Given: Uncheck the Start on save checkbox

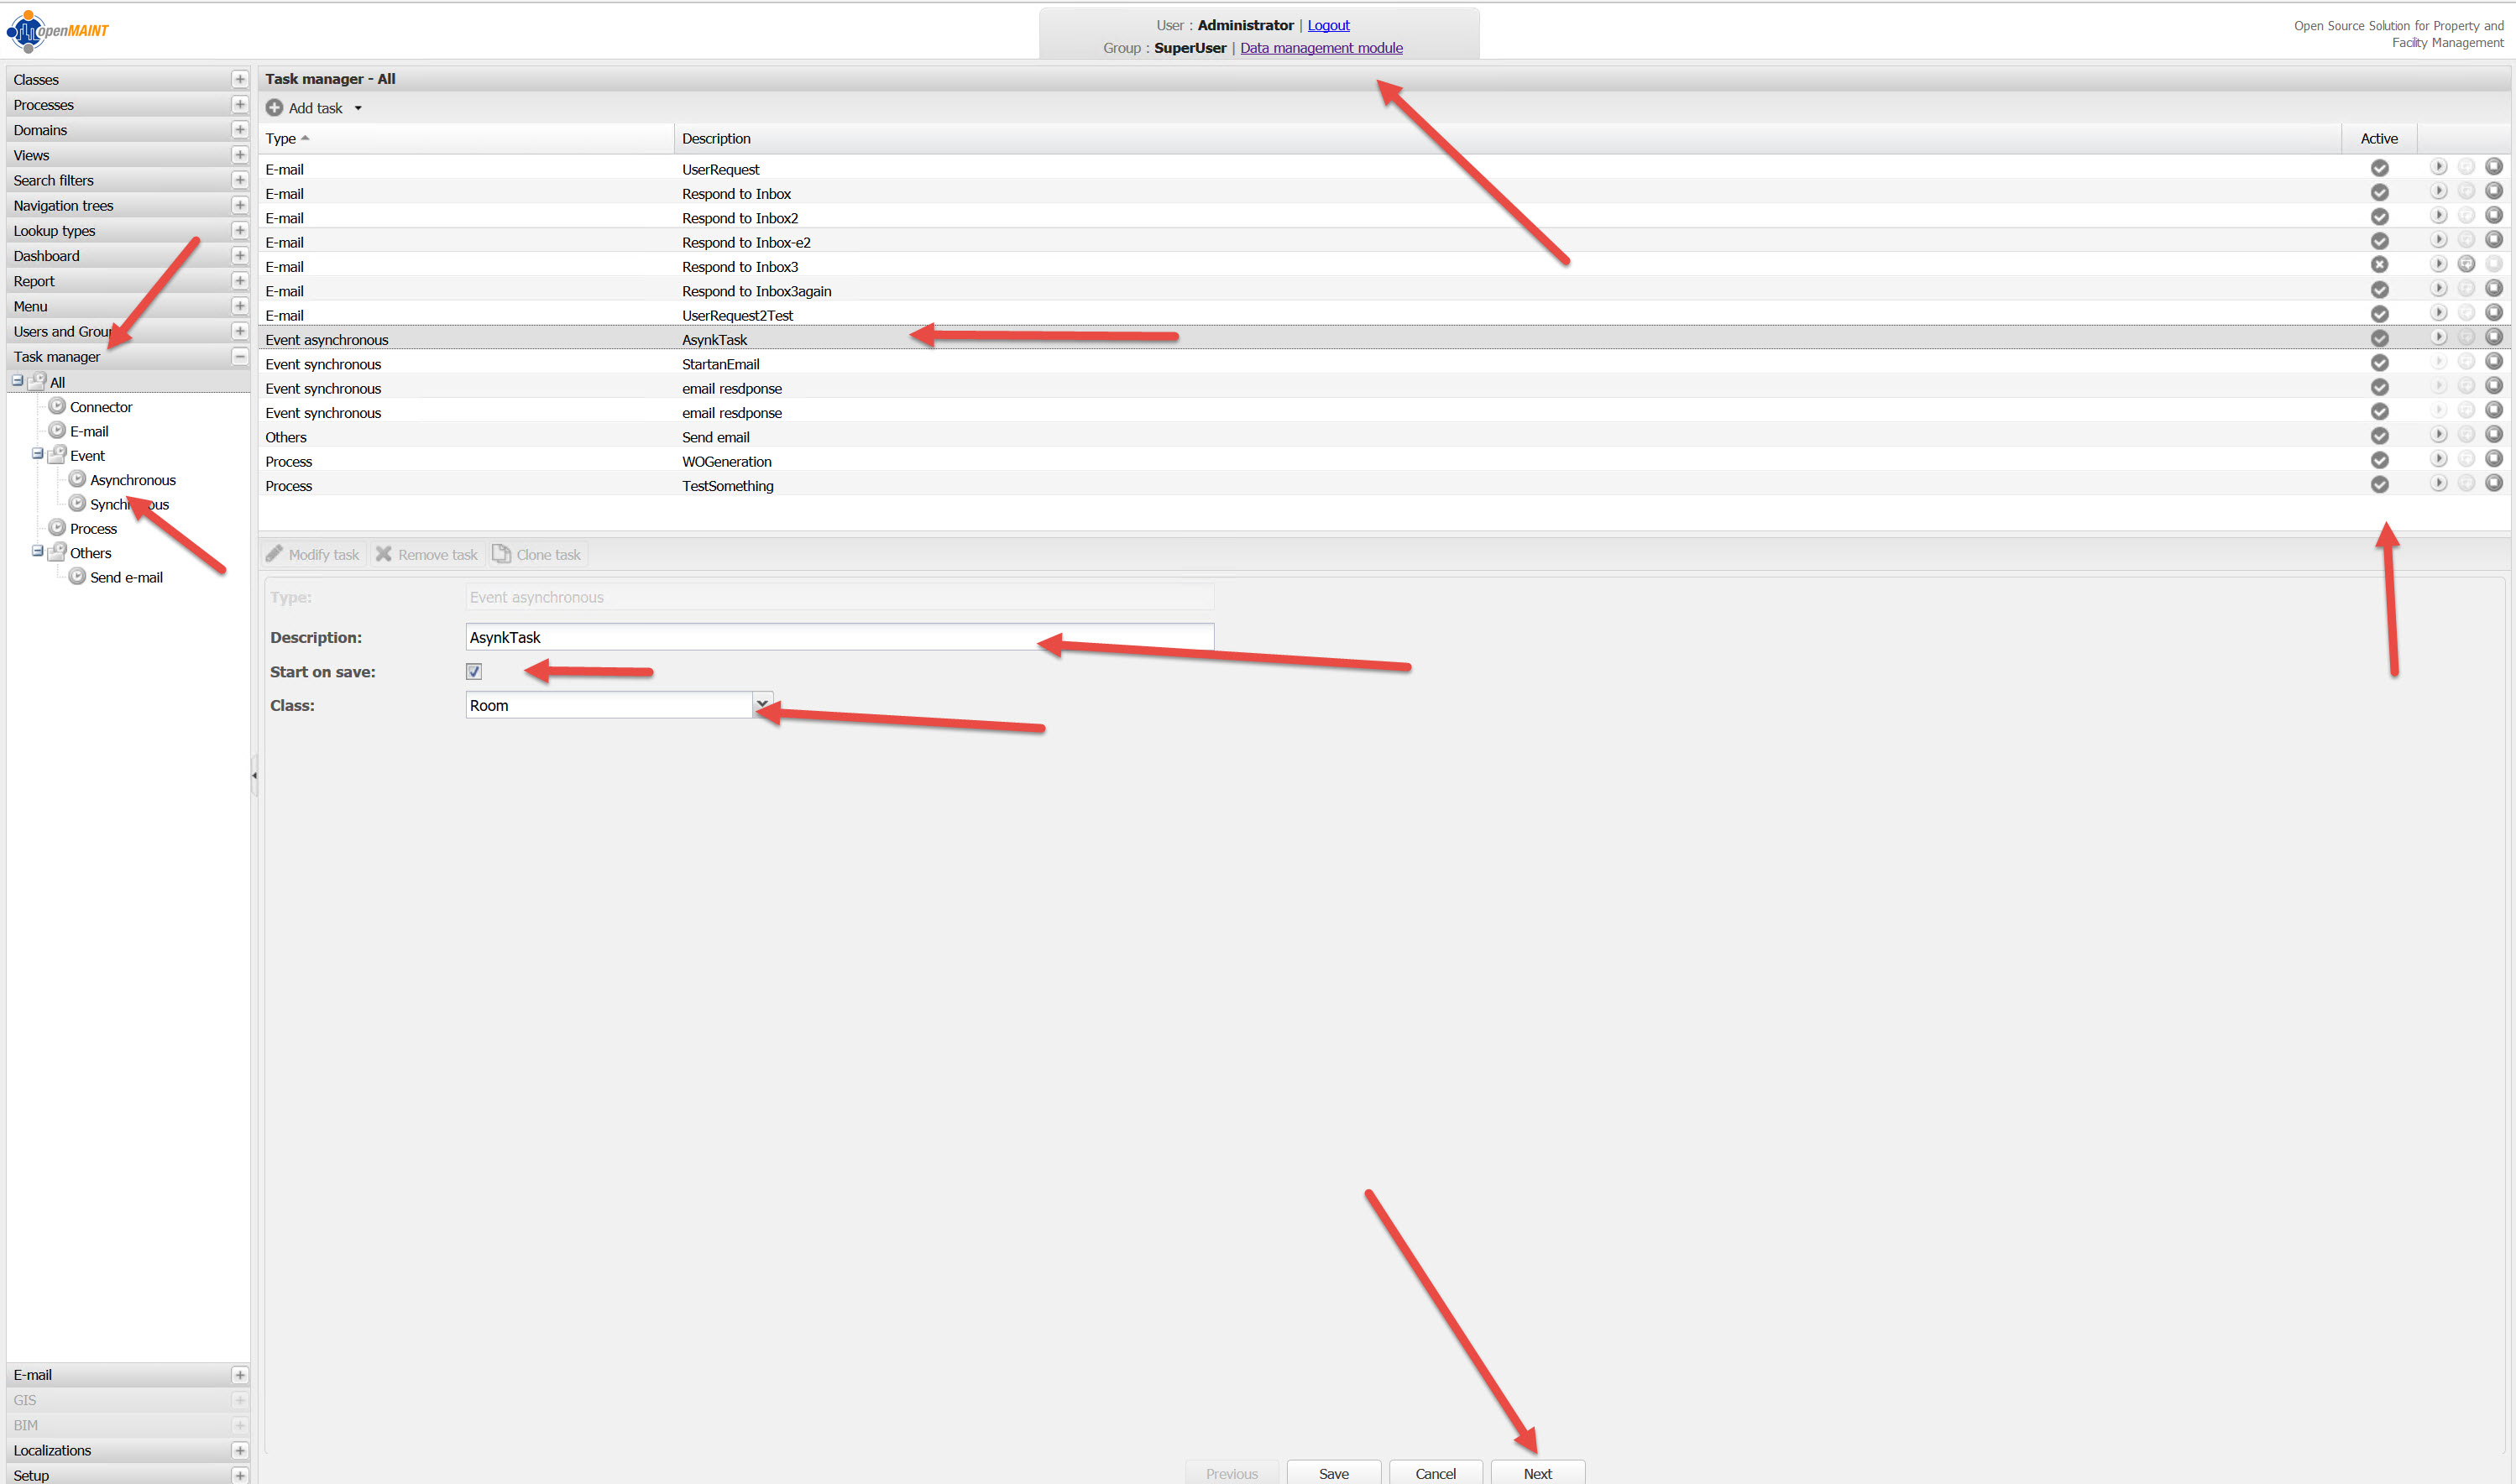Looking at the screenshot, I should point(474,672).
